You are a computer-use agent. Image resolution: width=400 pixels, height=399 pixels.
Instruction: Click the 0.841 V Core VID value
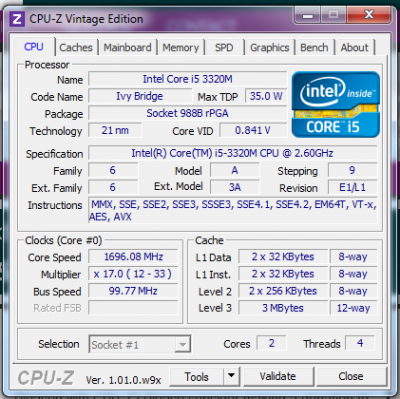pos(253,130)
